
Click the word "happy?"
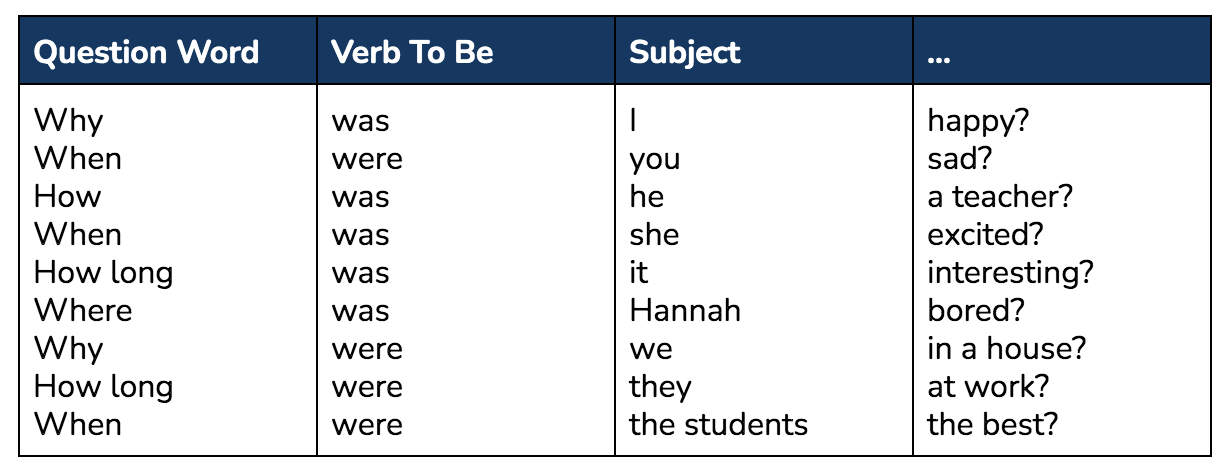pos(979,122)
